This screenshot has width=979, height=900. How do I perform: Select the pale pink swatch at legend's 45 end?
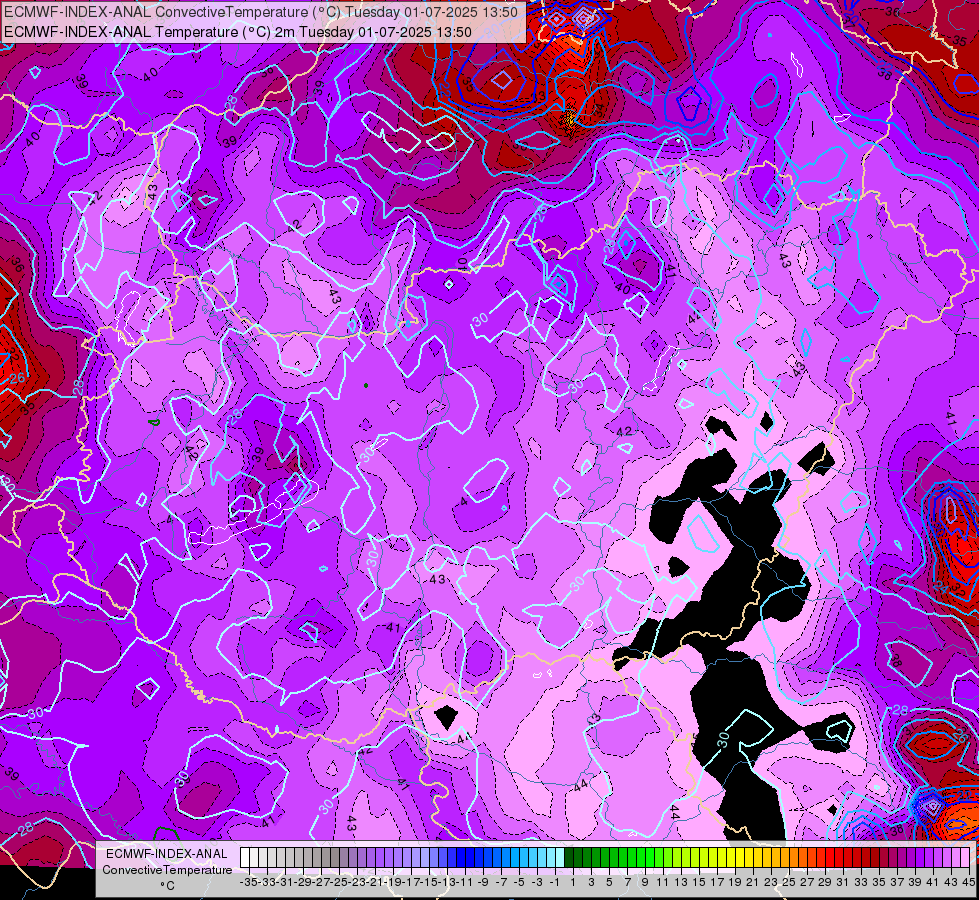(x=965, y=858)
